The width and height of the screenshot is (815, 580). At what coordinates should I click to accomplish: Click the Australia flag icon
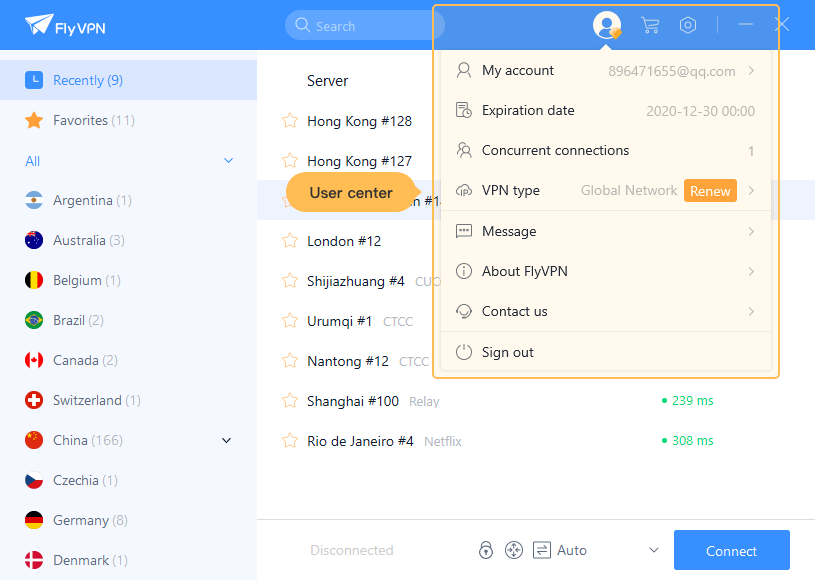34,240
